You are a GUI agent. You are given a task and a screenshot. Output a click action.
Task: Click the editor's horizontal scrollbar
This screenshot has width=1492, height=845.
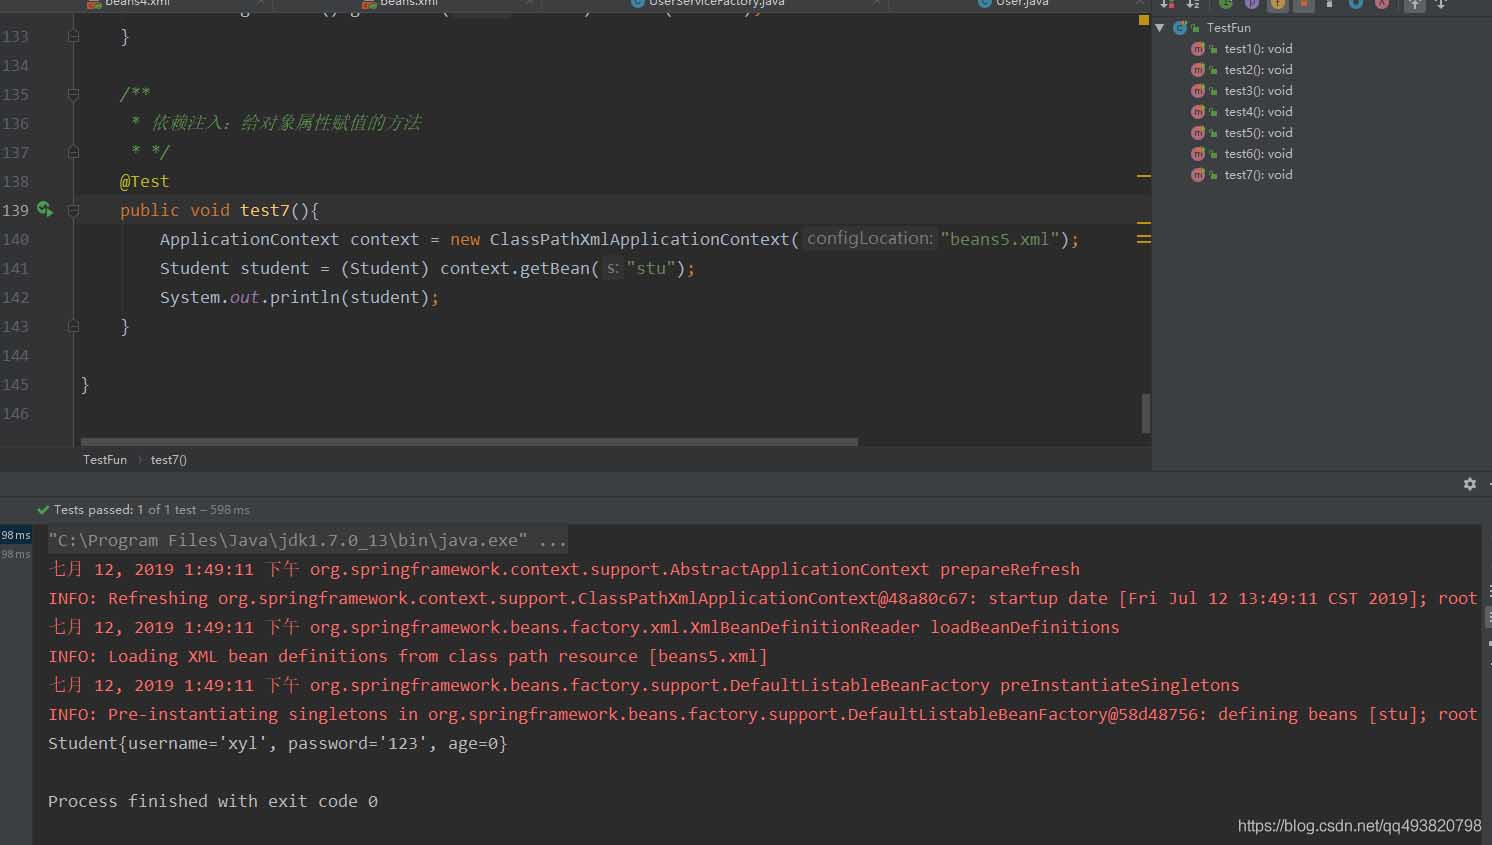pyautogui.click(x=469, y=441)
